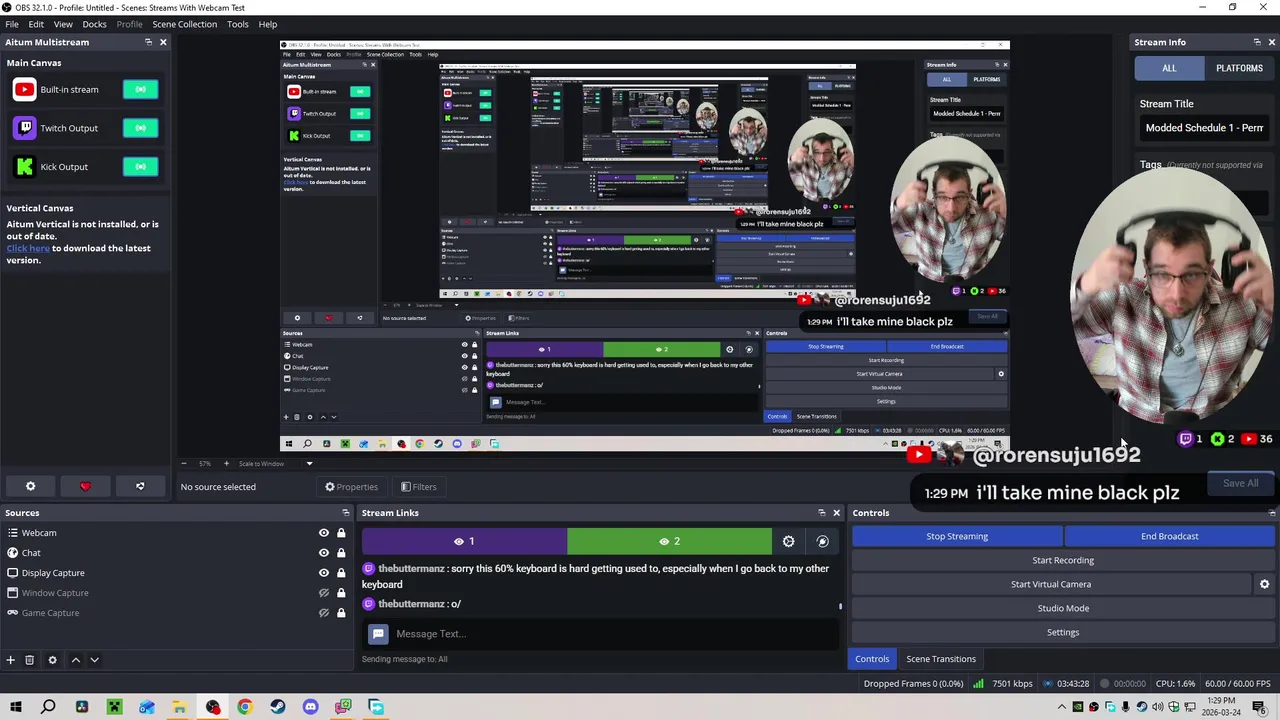
Task: Hide the Webcam source
Action: click(323, 533)
